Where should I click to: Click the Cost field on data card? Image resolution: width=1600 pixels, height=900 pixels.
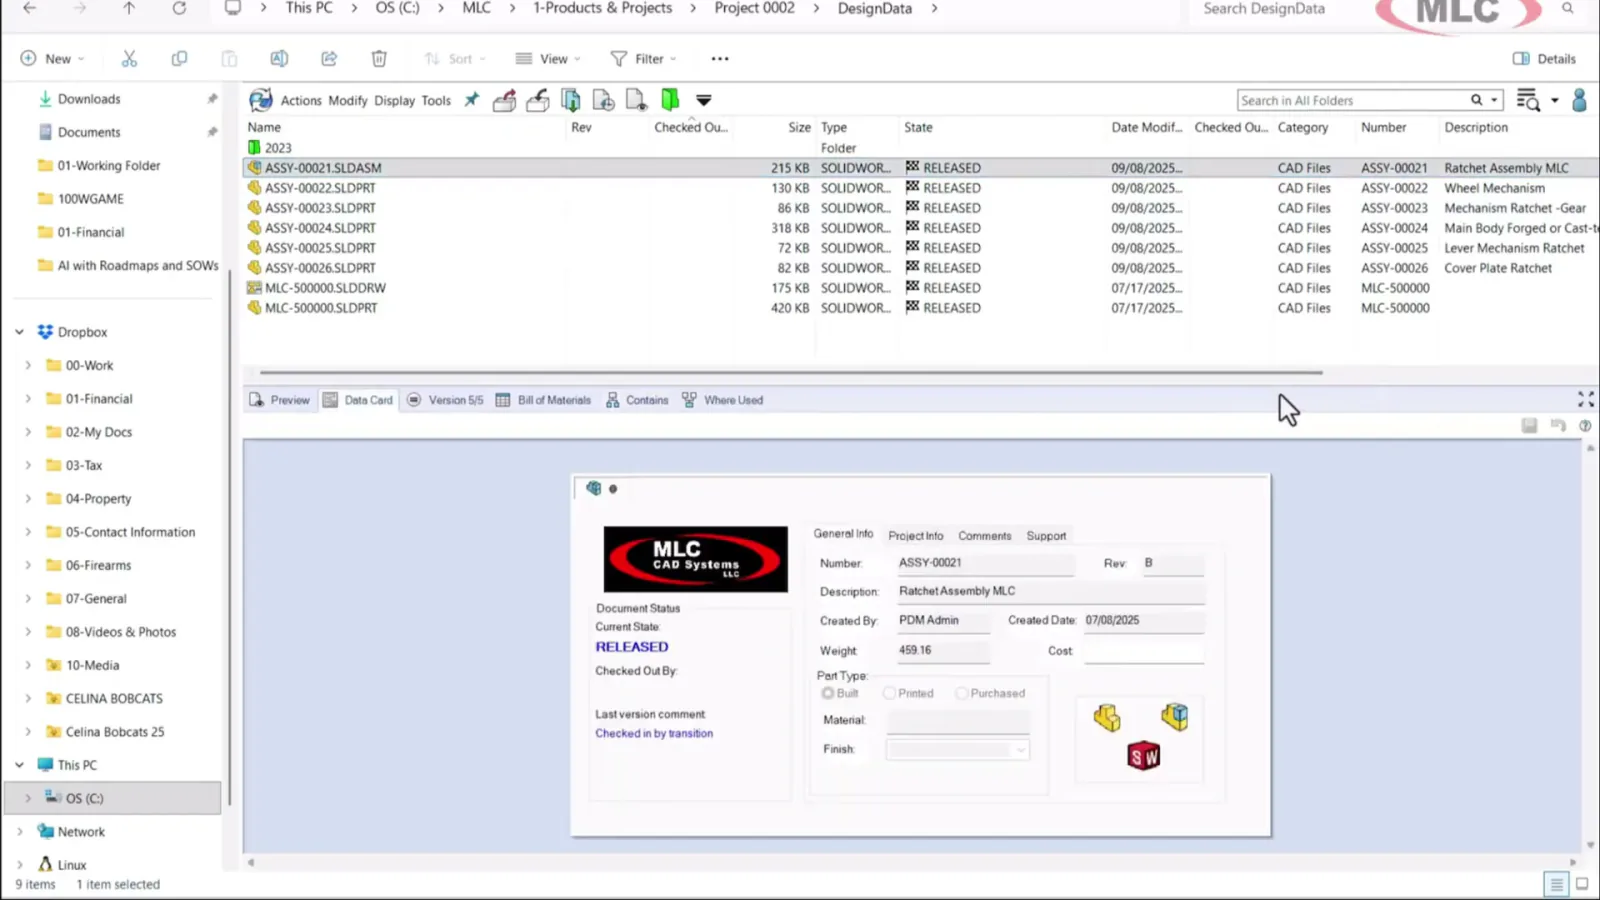click(1144, 651)
